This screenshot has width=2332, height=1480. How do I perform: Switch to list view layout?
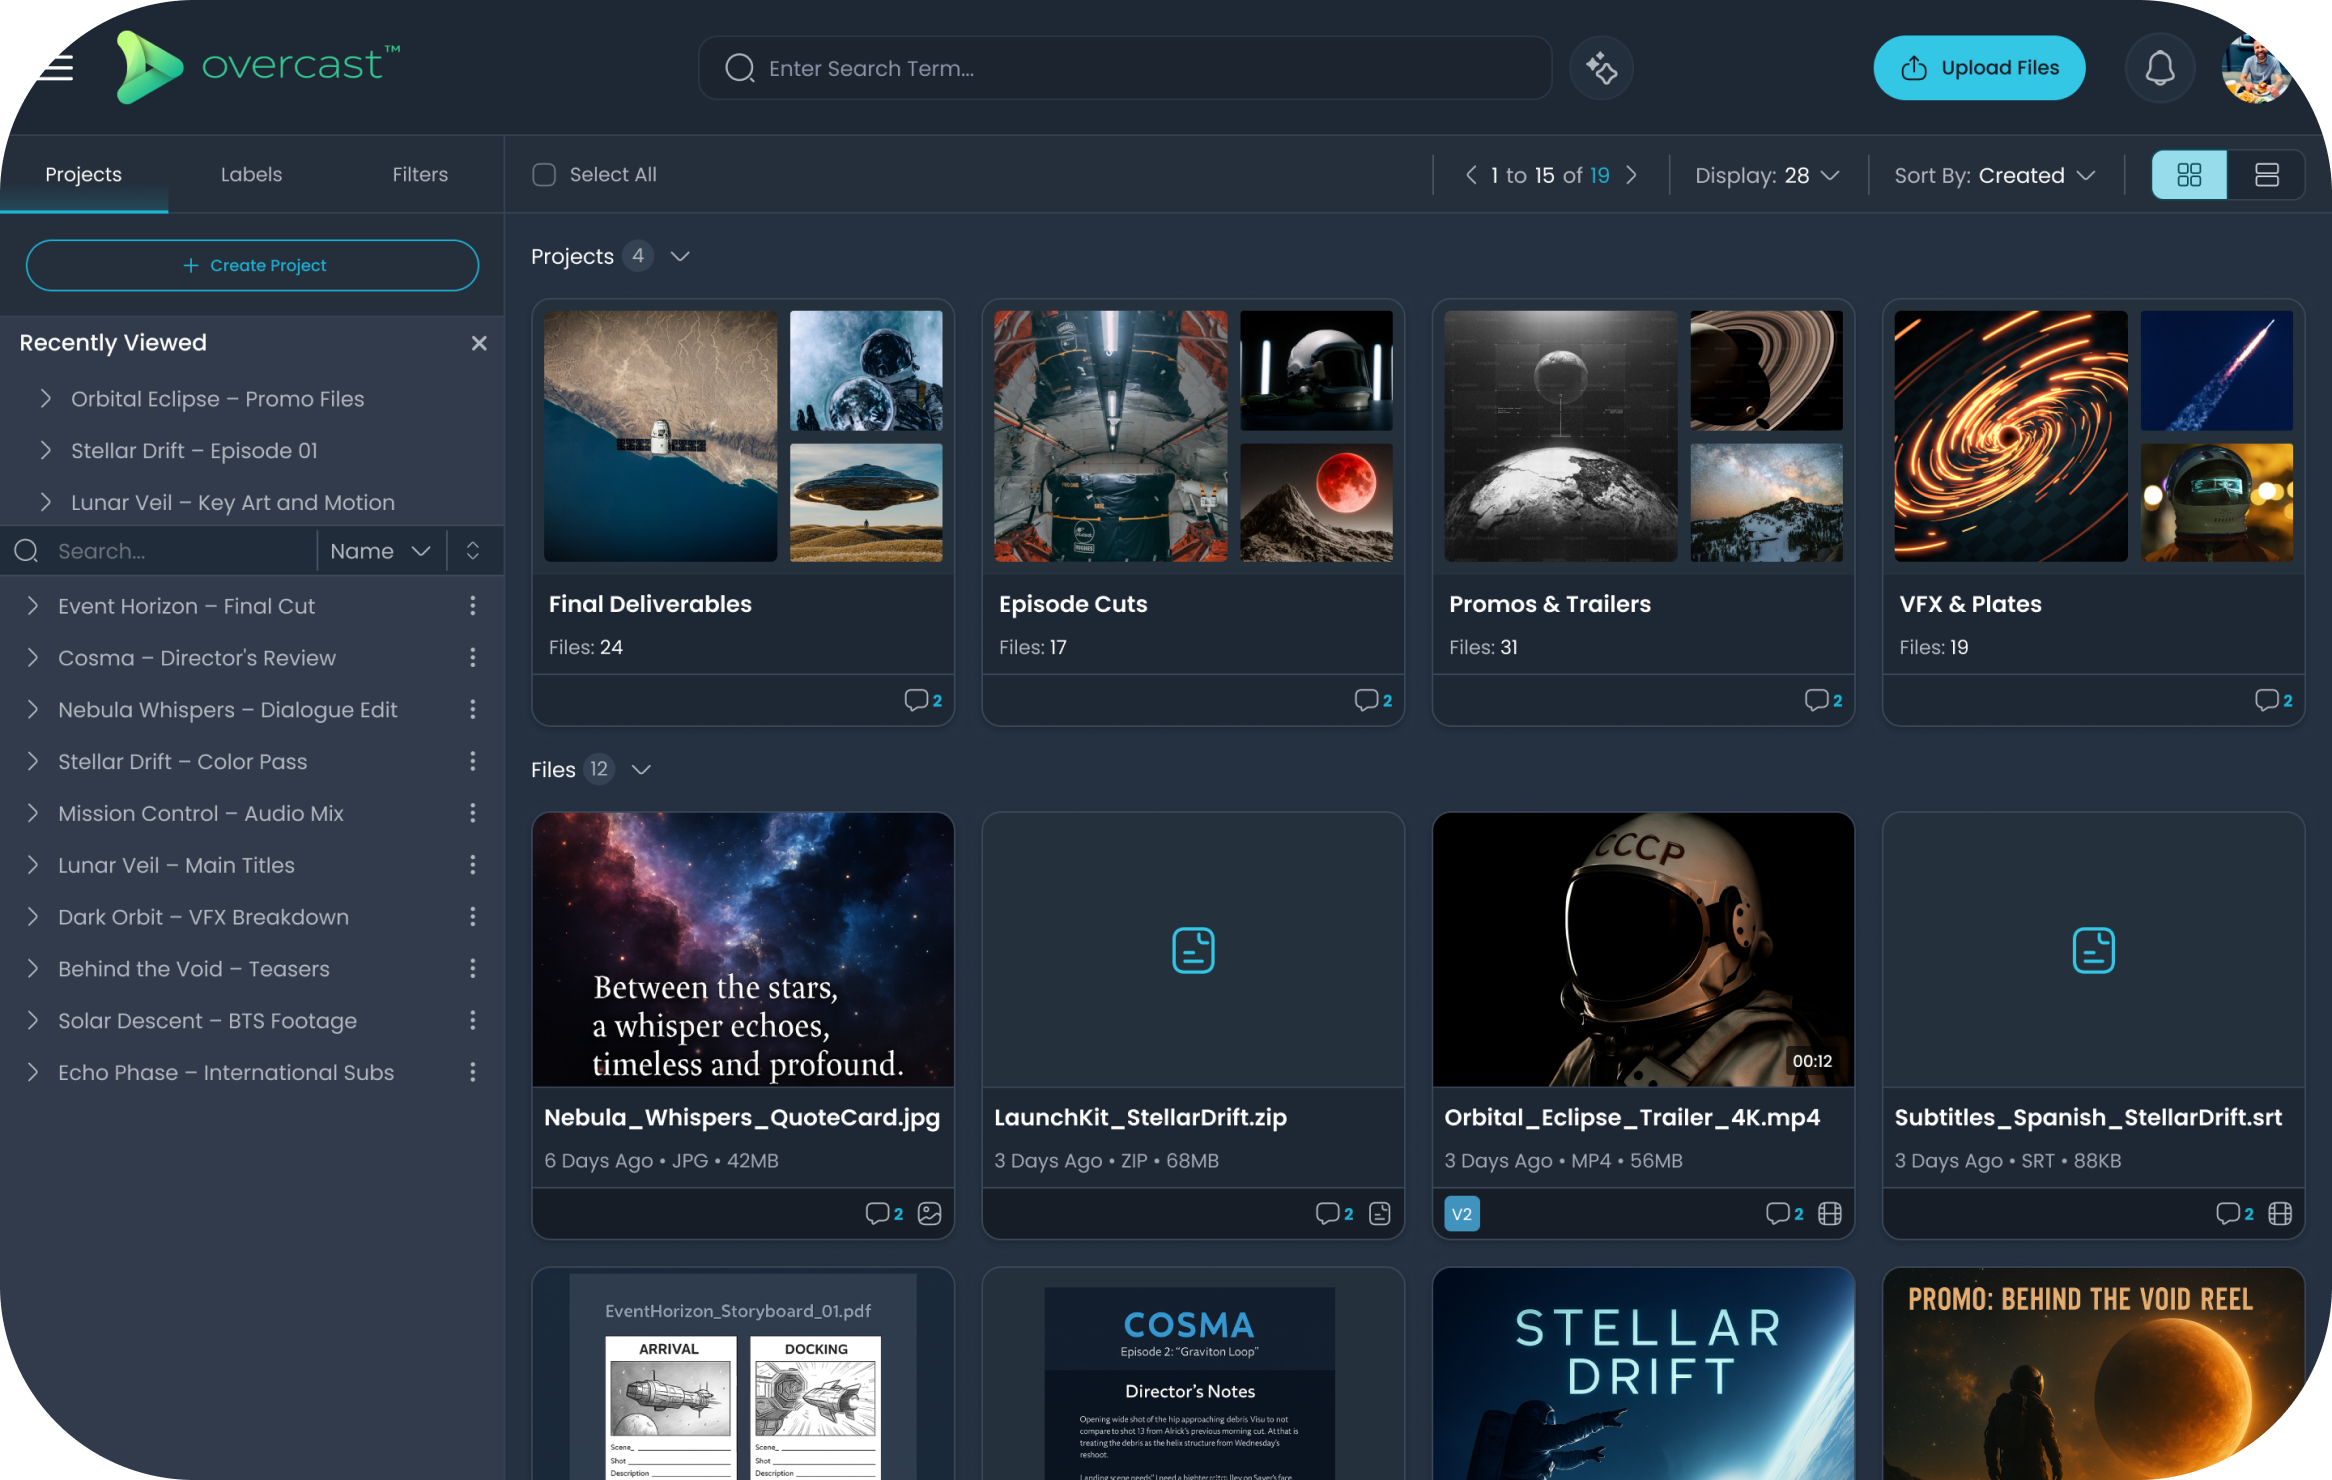[x=2266, y=175]
